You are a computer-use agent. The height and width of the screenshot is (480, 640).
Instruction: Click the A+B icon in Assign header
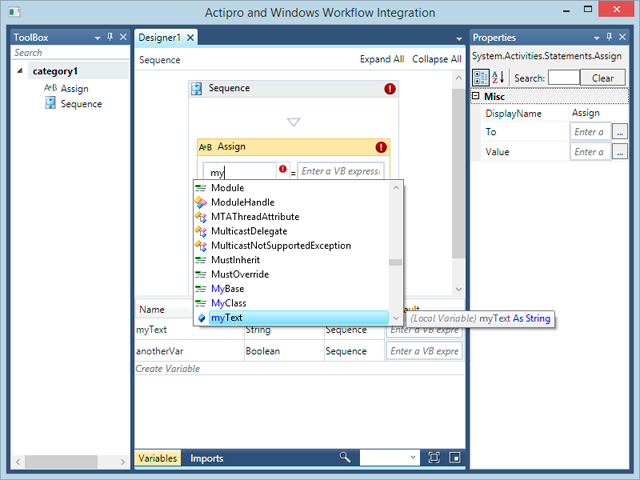tap(205, 147)
